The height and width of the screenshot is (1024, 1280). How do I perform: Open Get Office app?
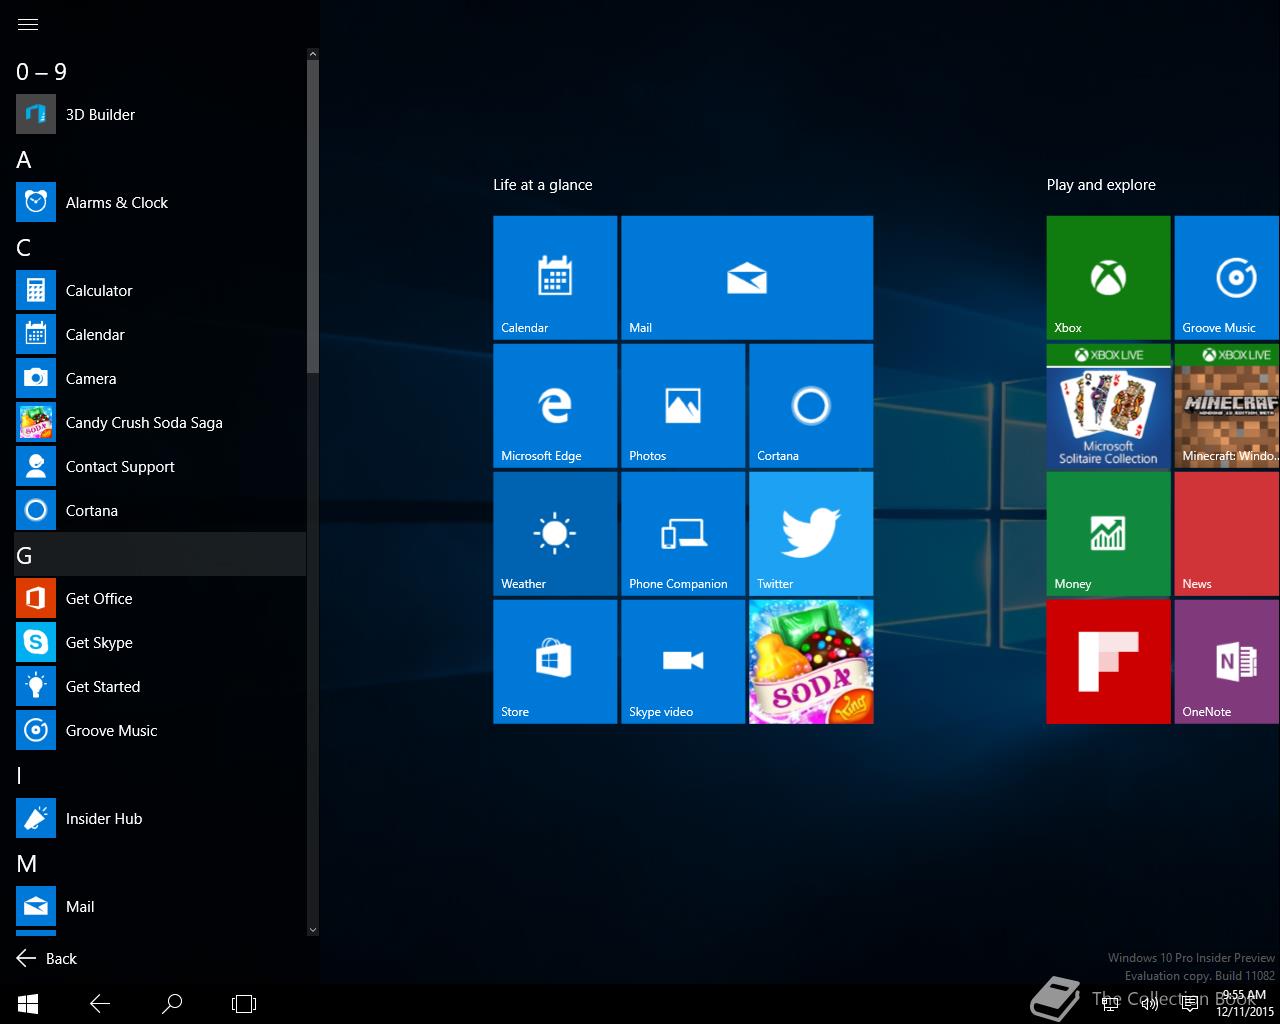click(160, 598)
